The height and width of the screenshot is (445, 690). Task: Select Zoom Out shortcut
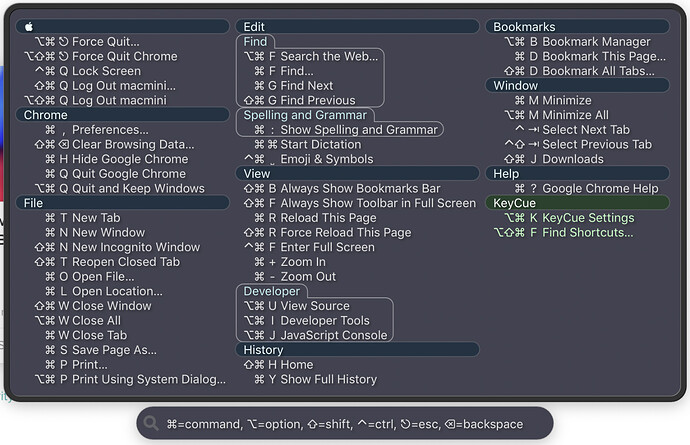click(295, 276)
